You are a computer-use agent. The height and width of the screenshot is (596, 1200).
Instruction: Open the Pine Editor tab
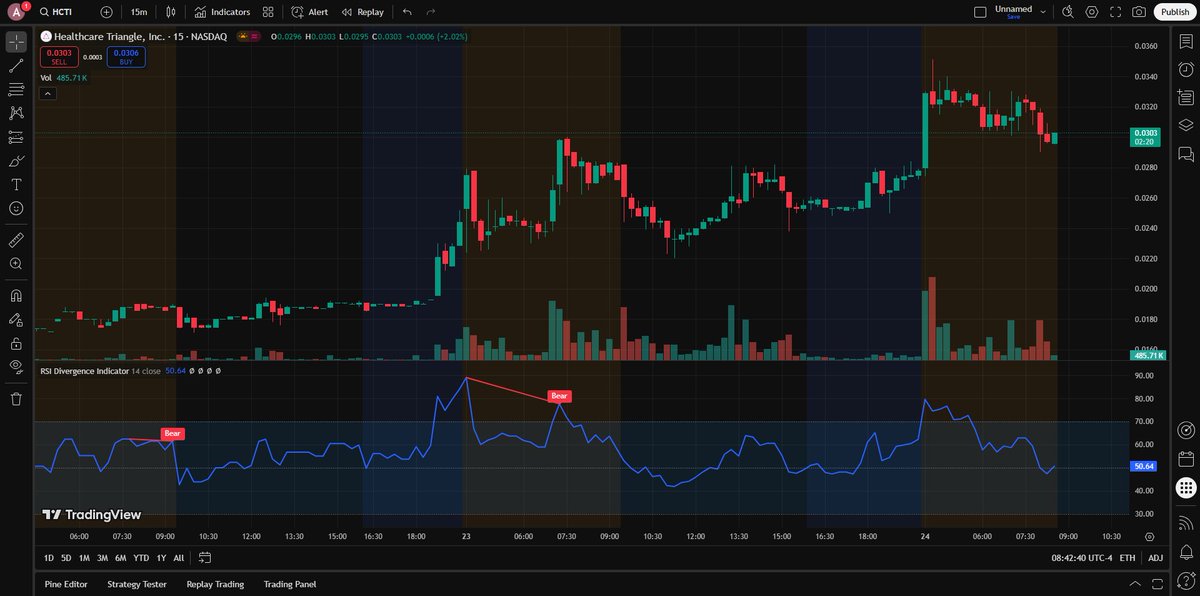click(x=66, y=584)
